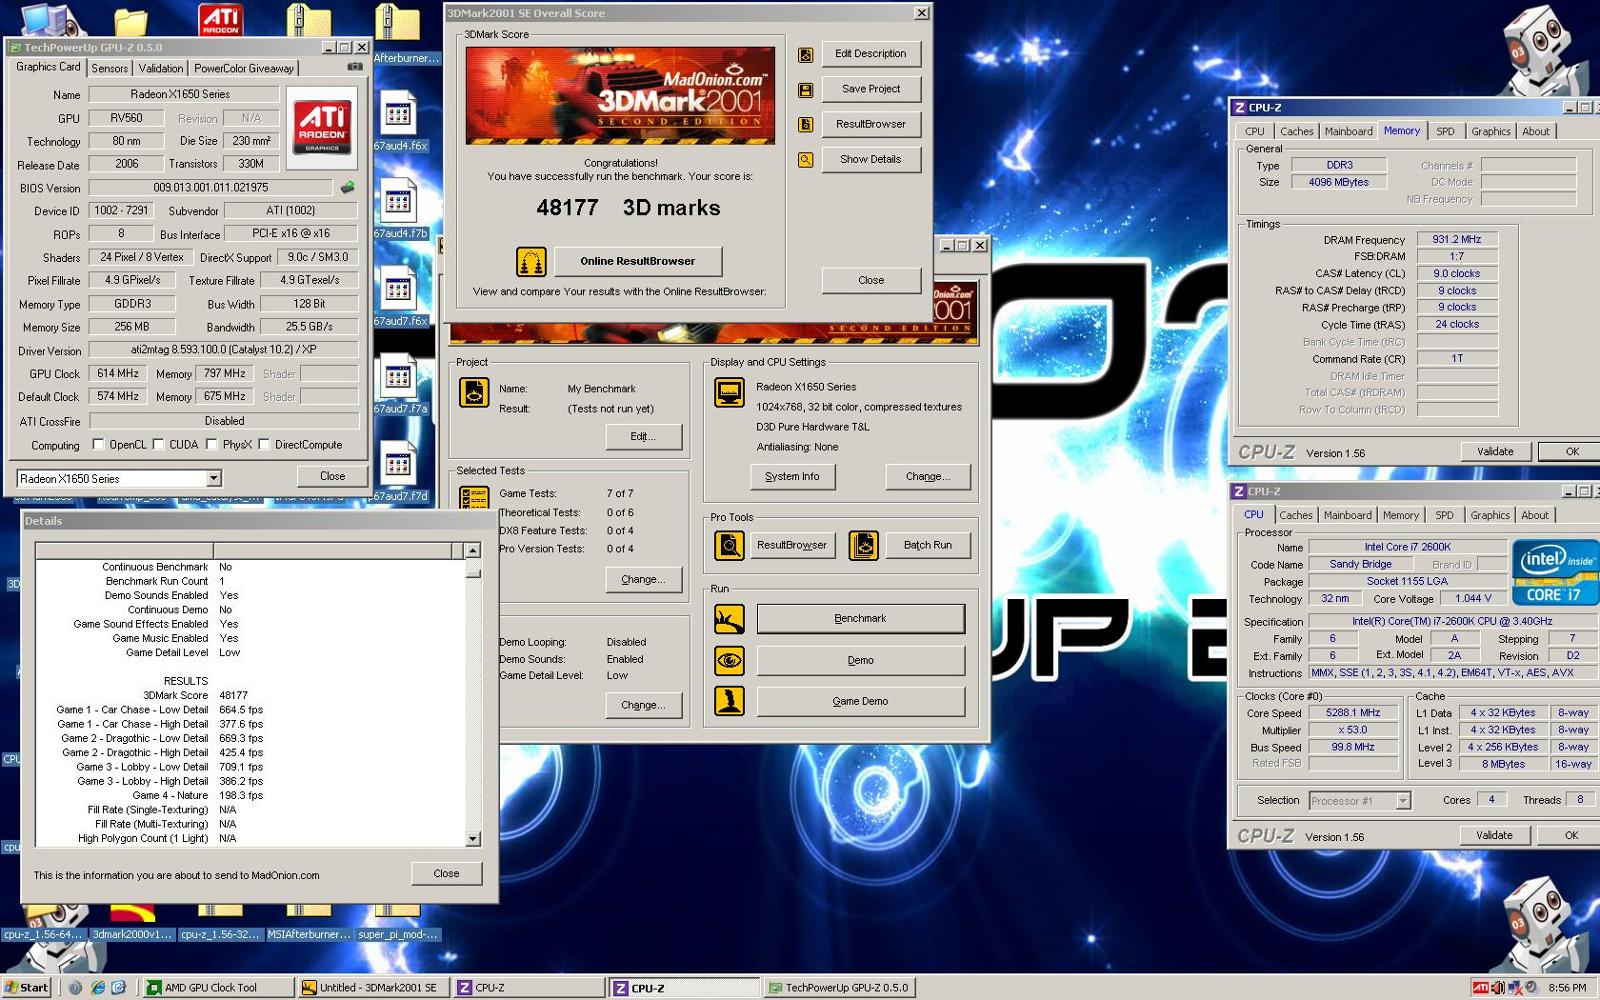Click the Details list scroll down arrow
This screenshot has height=1000, width=1600.
pos(473,840)
